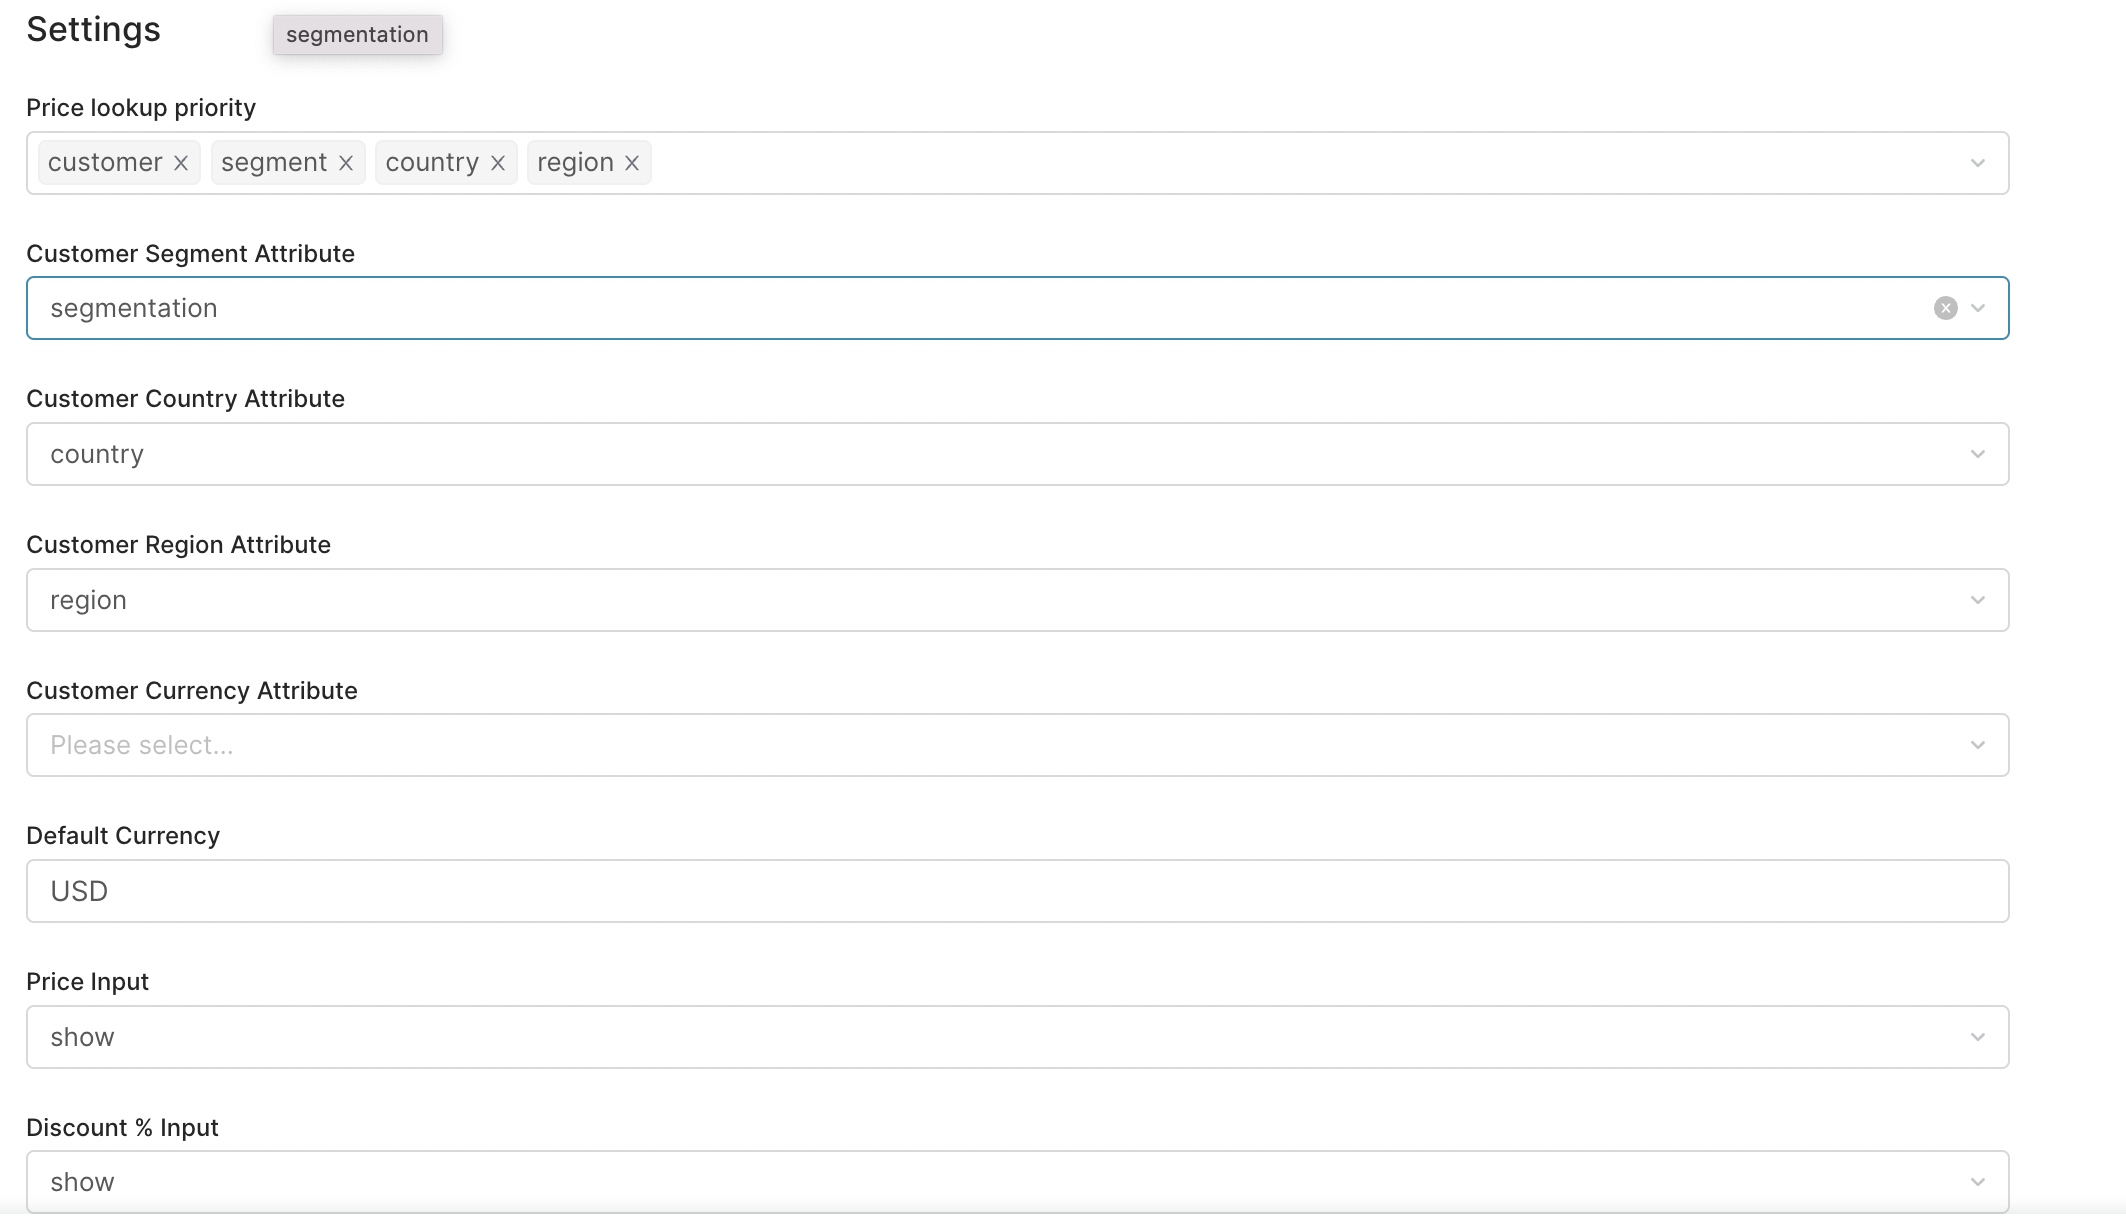Image resolution: width=2126 pixels, height=1218 pixels.
Task: Click the customer tag in priority field
Action: (105, 163)
